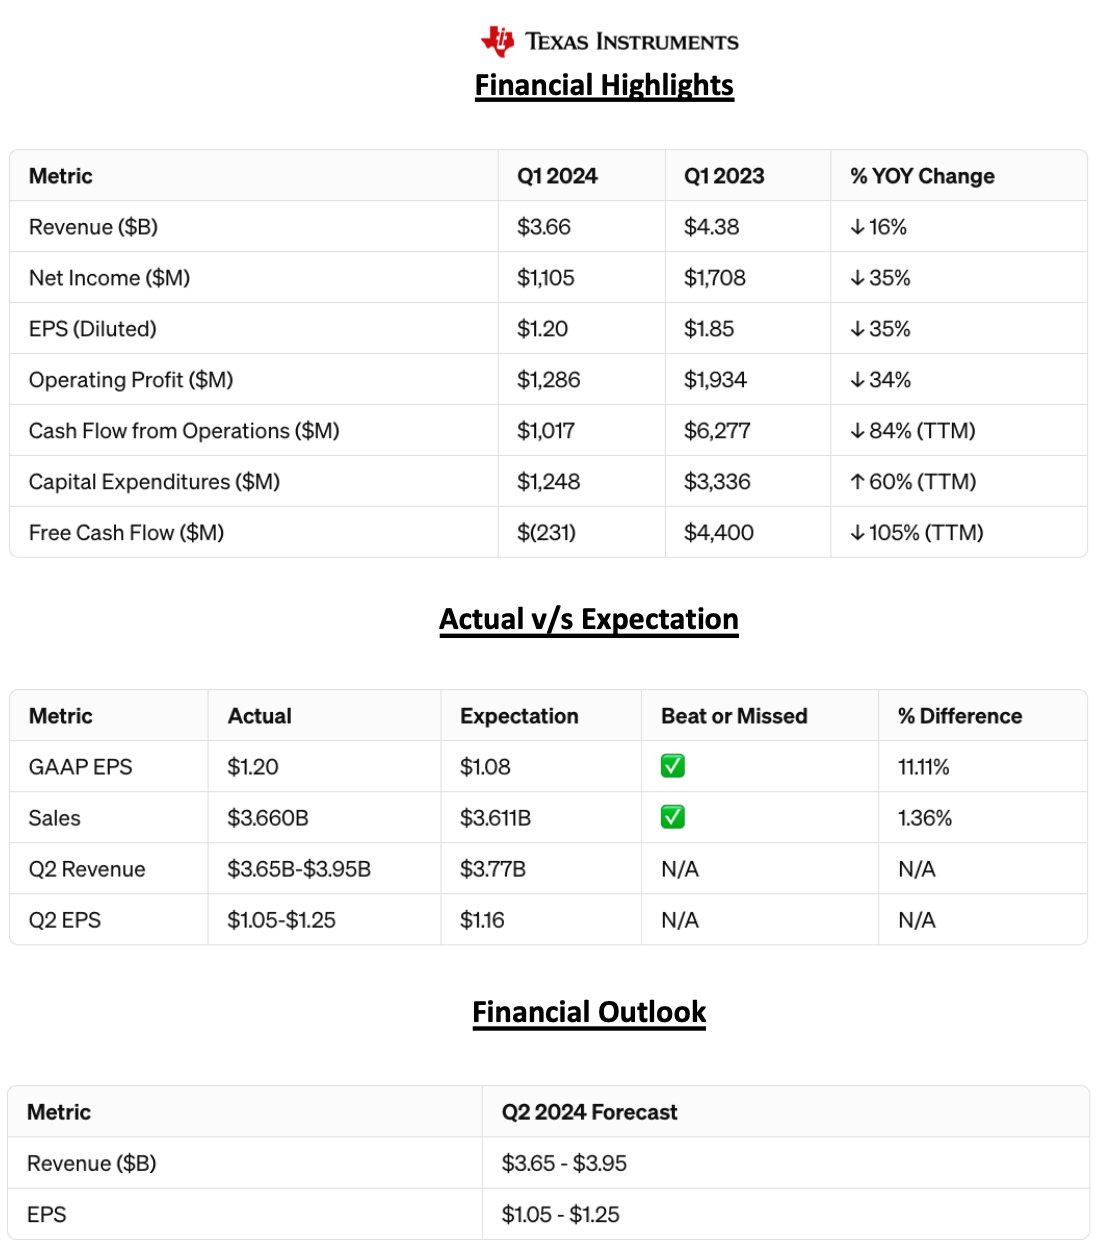The image size is (1100, 1250).
Task: Click the Financial Highlights heading
Action: tap(604, 86)
